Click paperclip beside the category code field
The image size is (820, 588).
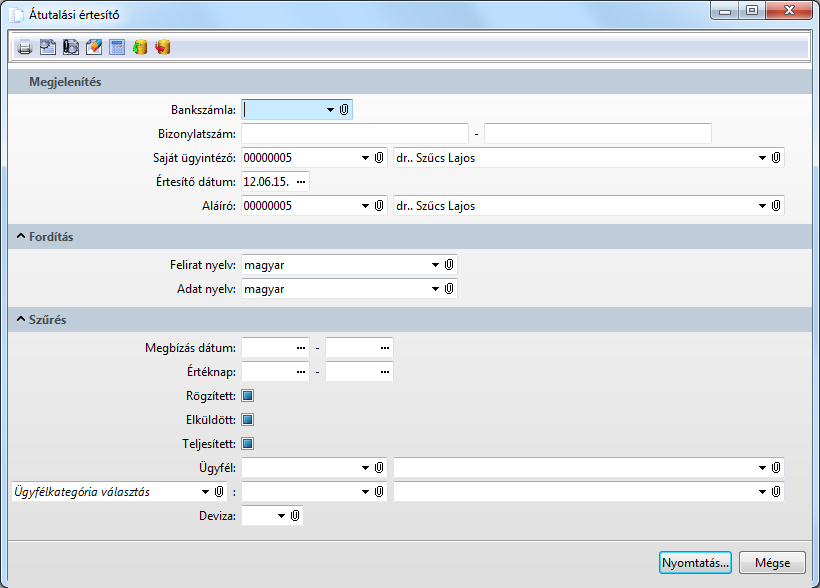click(x=379, y=492)
